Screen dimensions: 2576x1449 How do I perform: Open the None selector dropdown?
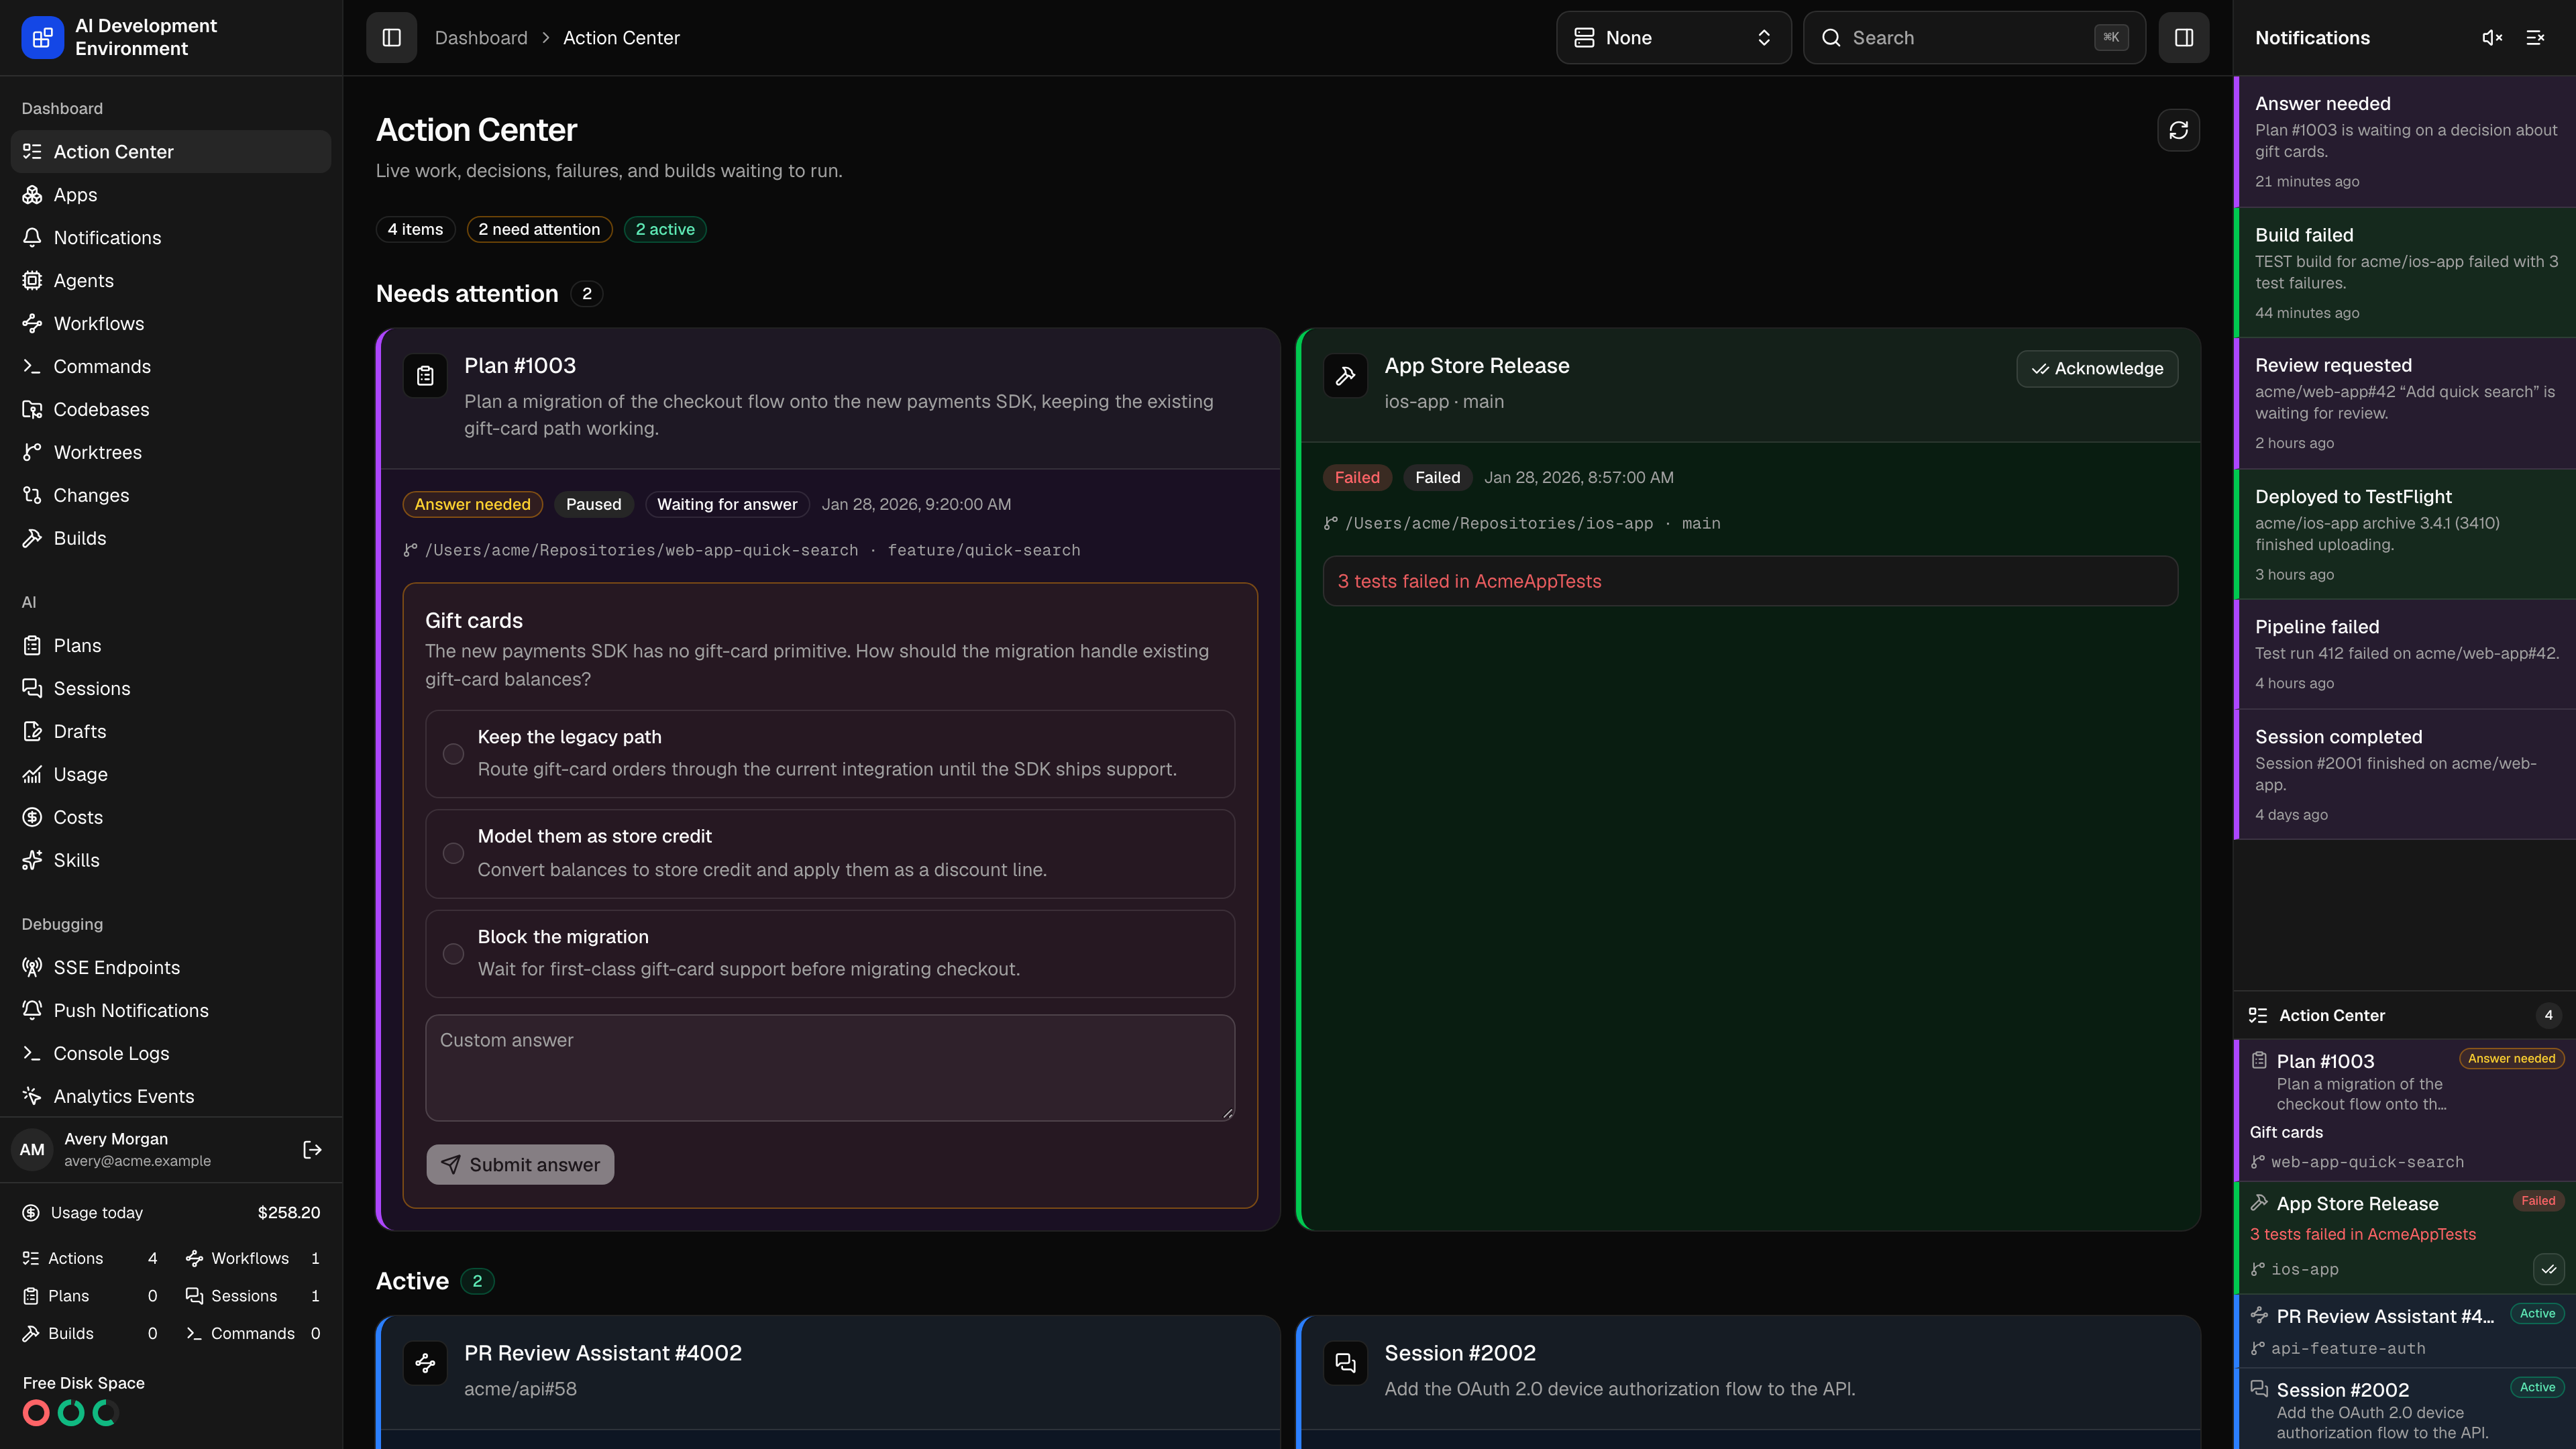pyautogui.click(x=1673, y=38)
